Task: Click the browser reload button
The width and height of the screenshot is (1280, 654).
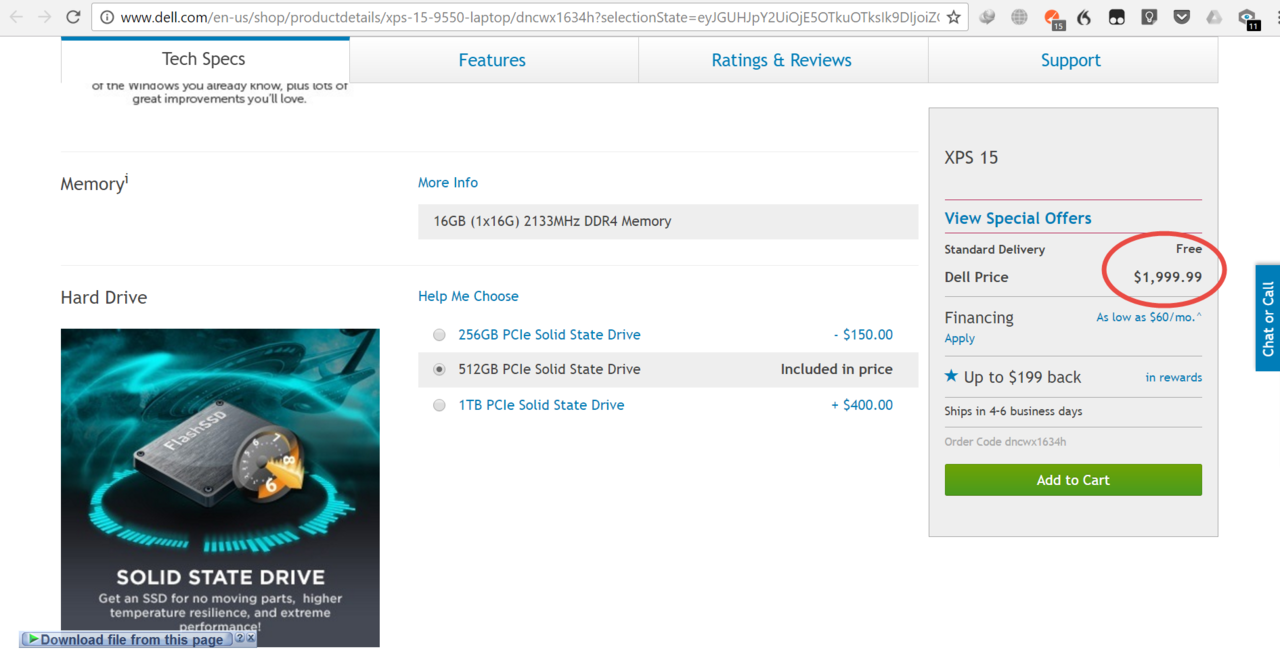Action: tap(73, 17)
